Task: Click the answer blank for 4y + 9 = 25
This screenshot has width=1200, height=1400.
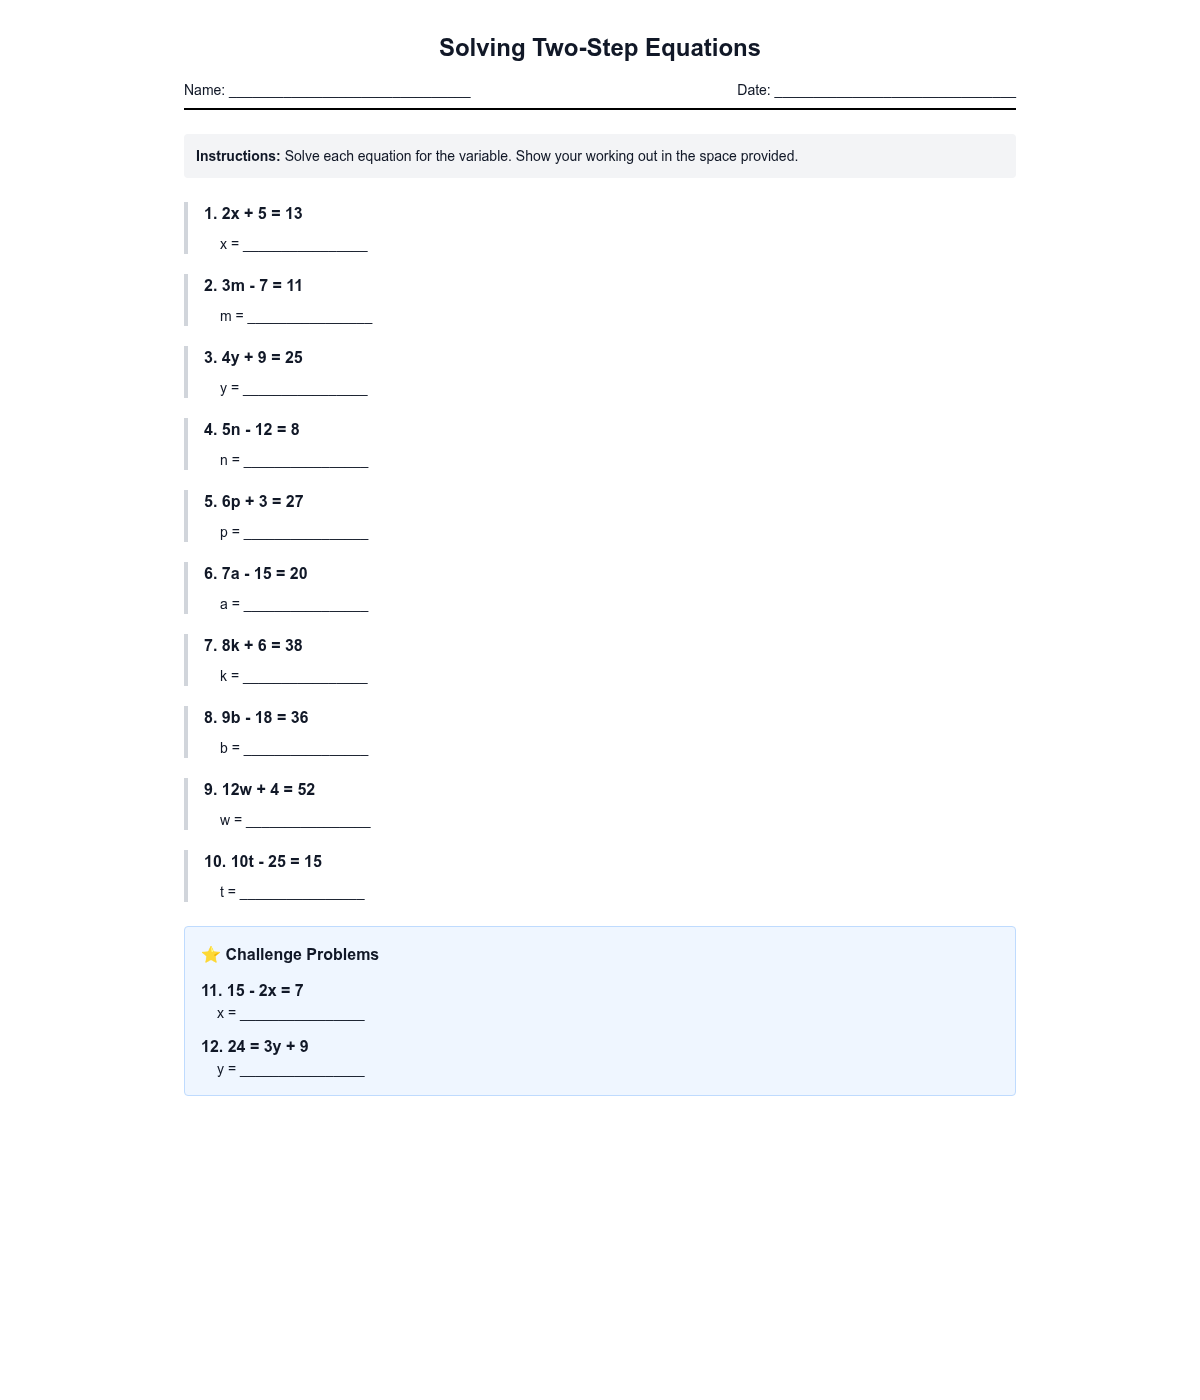Action: pos(305,388)
